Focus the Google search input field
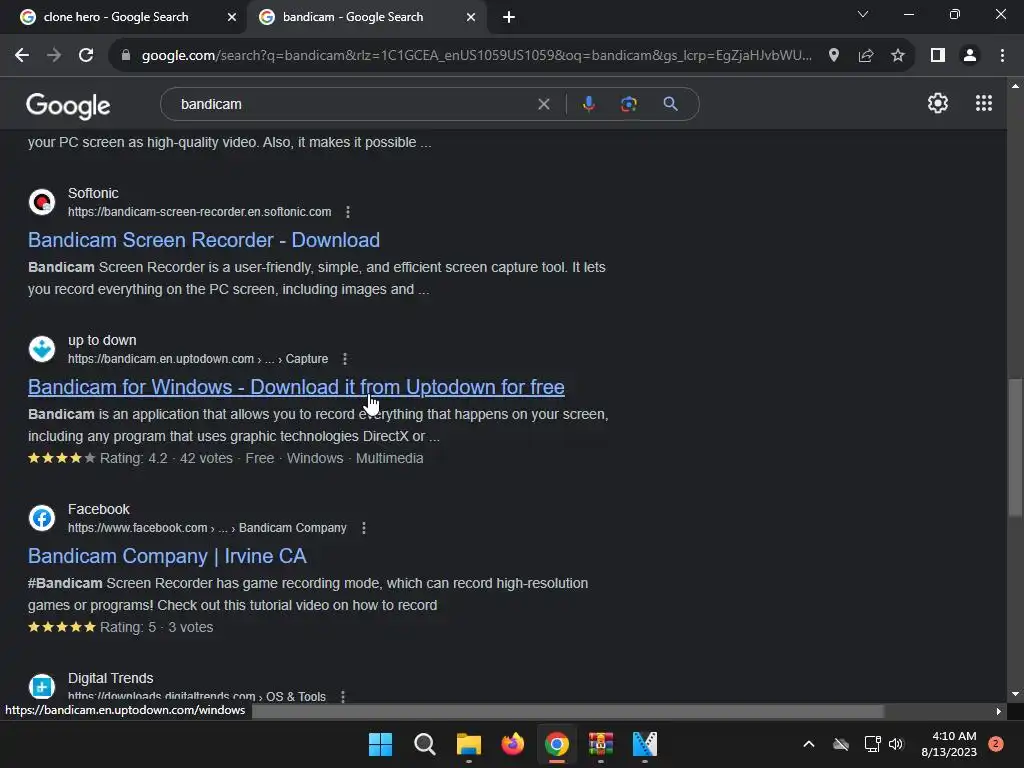This screenshot has height=768, width=1024. pos(353,104)
